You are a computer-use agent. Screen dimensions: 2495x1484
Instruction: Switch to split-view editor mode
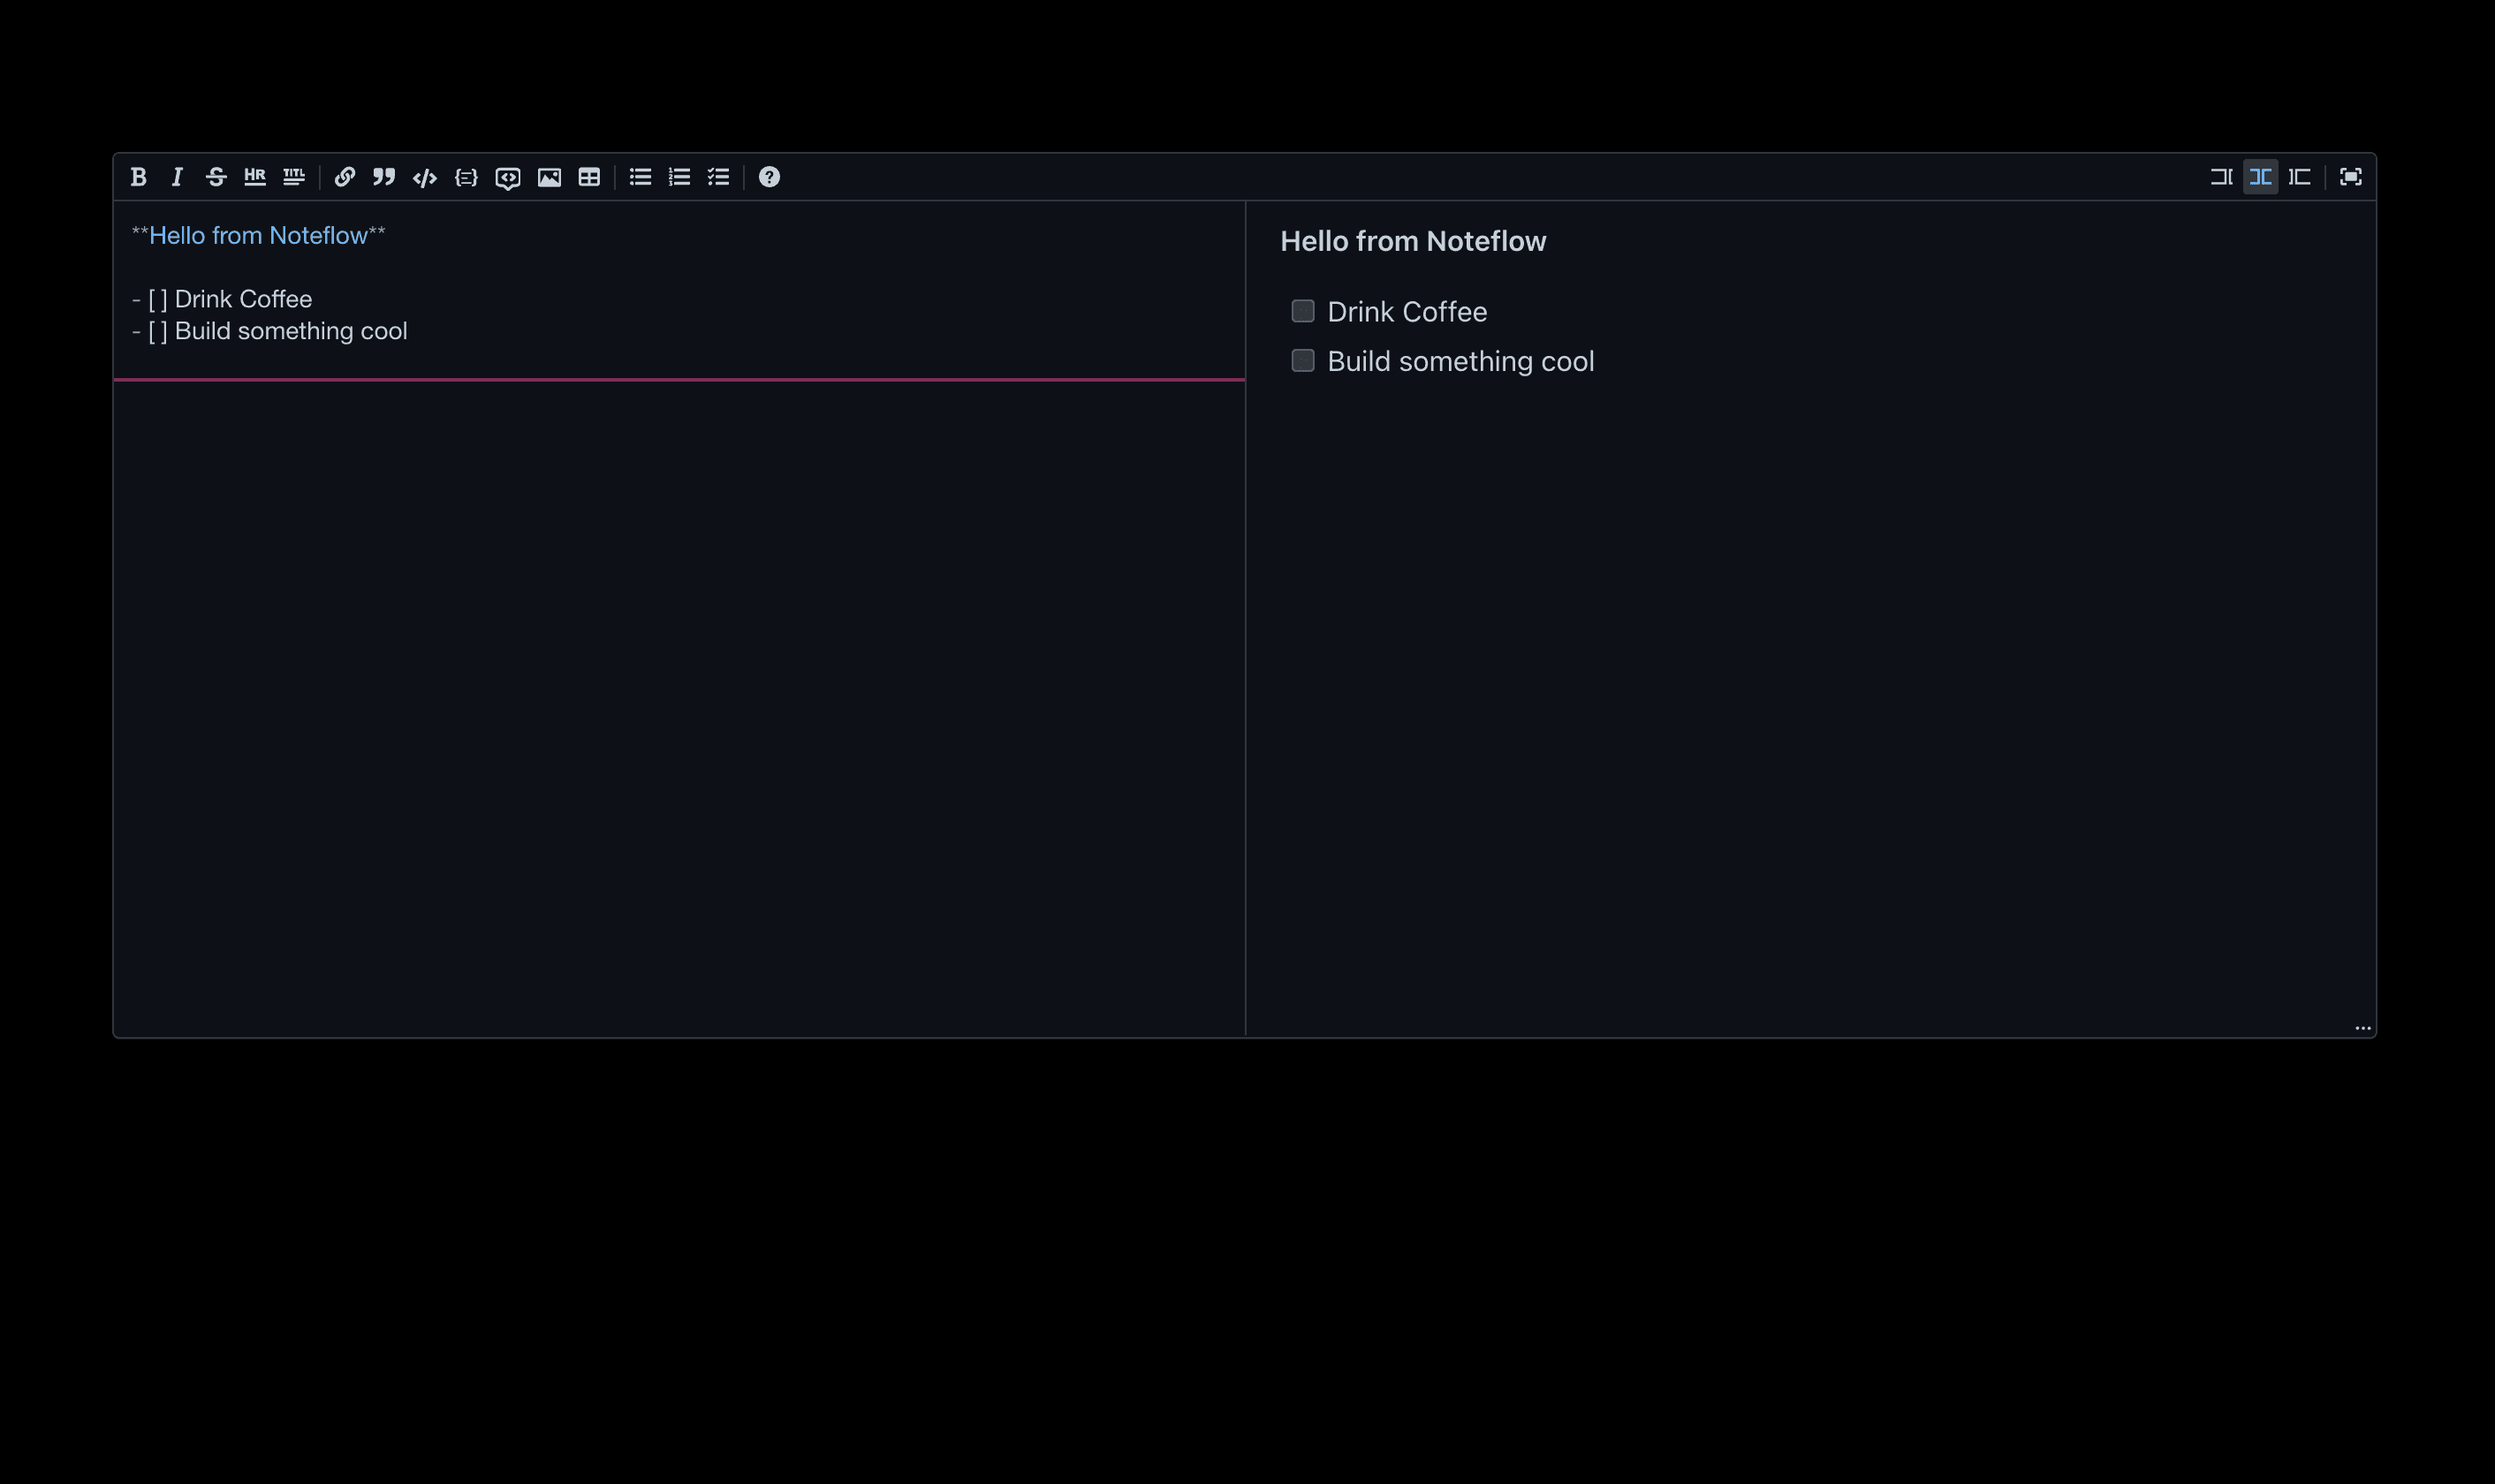pyautogui.click(x=2260, y=177)
